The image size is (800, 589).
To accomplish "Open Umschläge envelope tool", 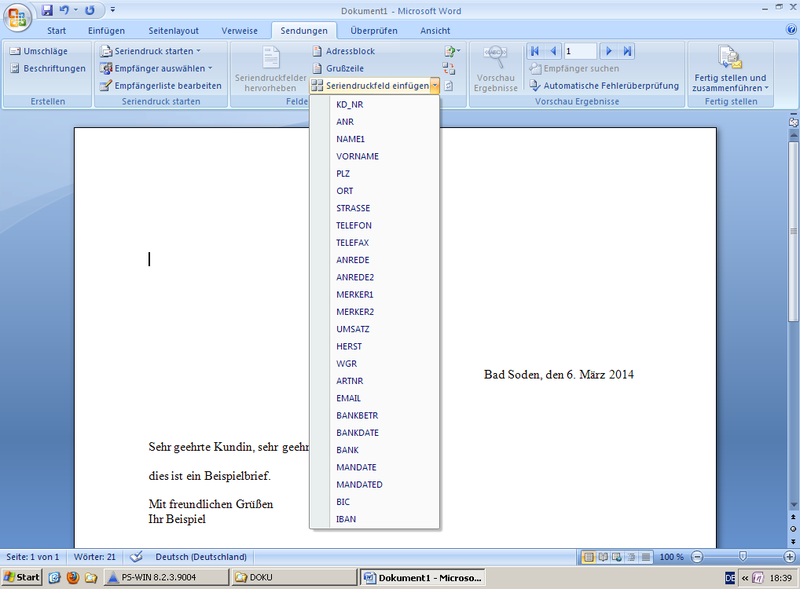I will point(39,51).
